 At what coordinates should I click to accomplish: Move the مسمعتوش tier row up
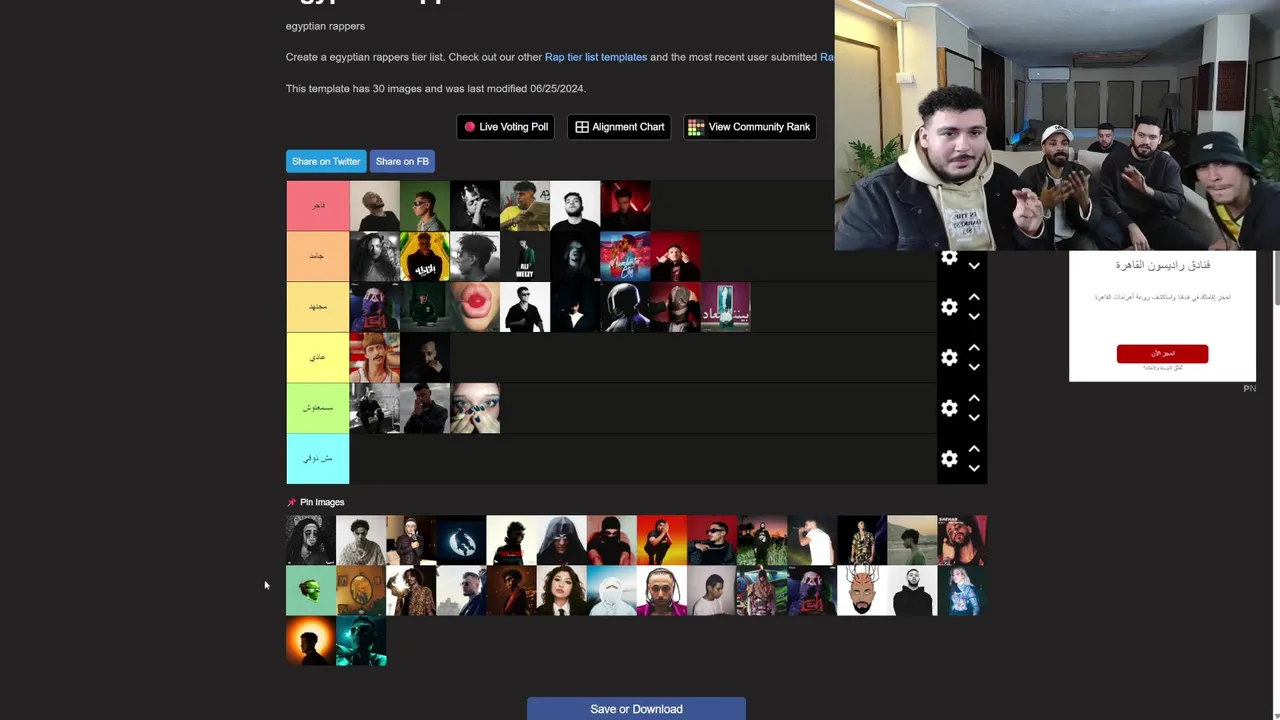pos(974,399)
